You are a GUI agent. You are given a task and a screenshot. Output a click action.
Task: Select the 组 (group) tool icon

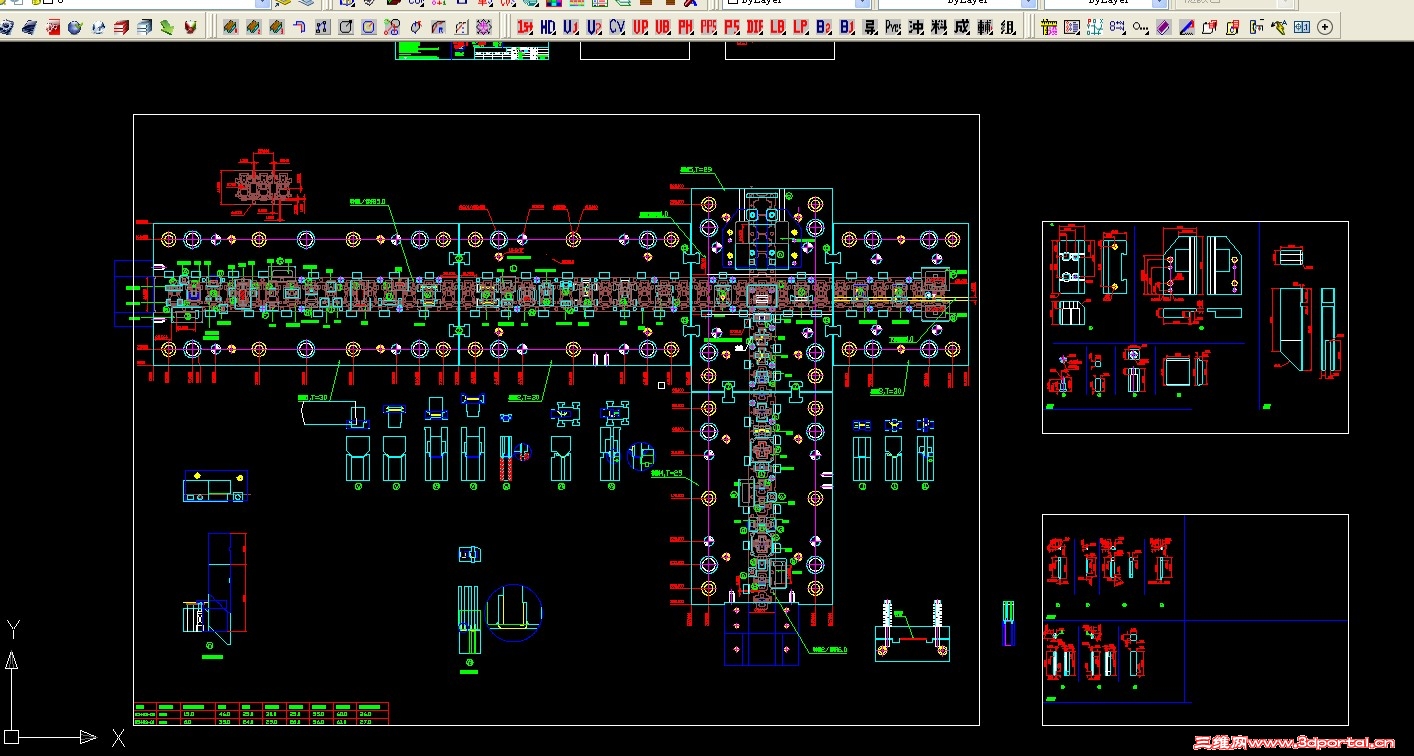click(x=1010, y=27)
